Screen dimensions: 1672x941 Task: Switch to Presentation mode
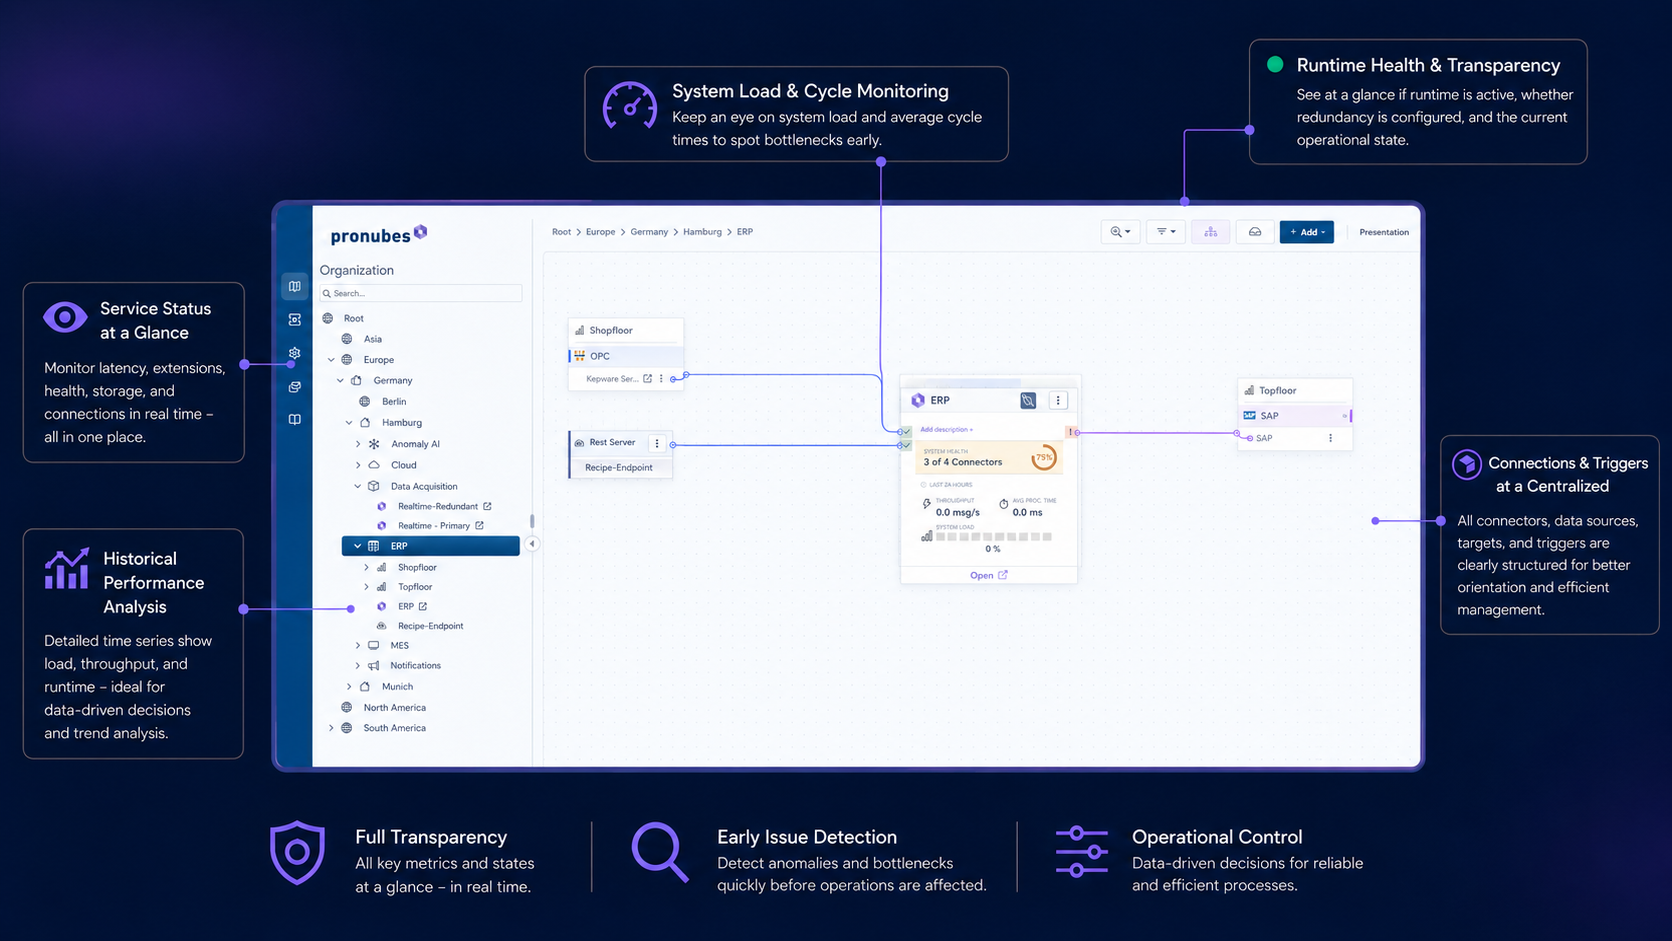coord(1384,232)
